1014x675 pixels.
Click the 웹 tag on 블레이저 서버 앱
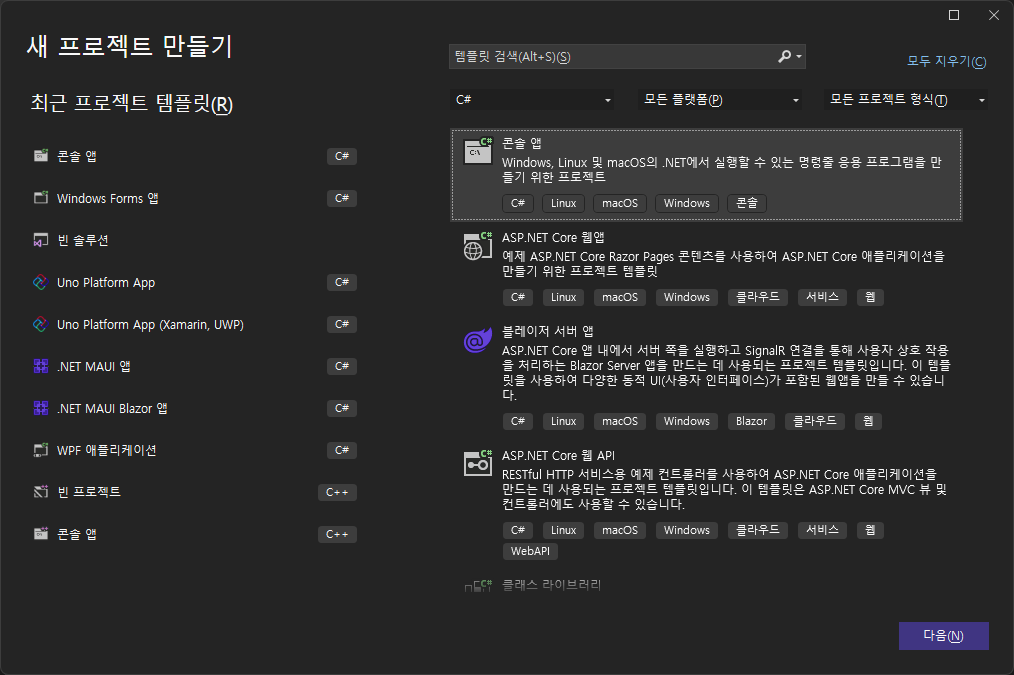click(x=868, y=421)
